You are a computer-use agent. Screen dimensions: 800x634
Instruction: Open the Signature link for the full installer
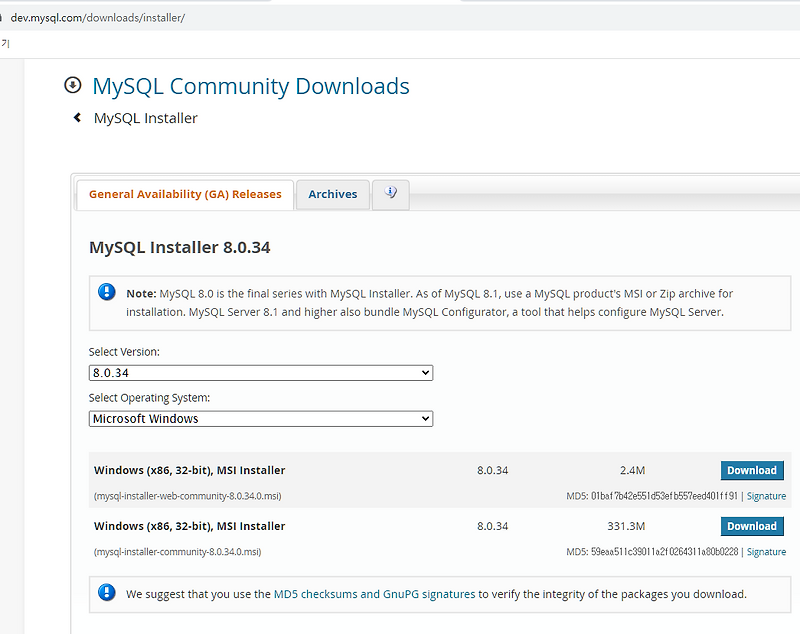pos(766,551)
